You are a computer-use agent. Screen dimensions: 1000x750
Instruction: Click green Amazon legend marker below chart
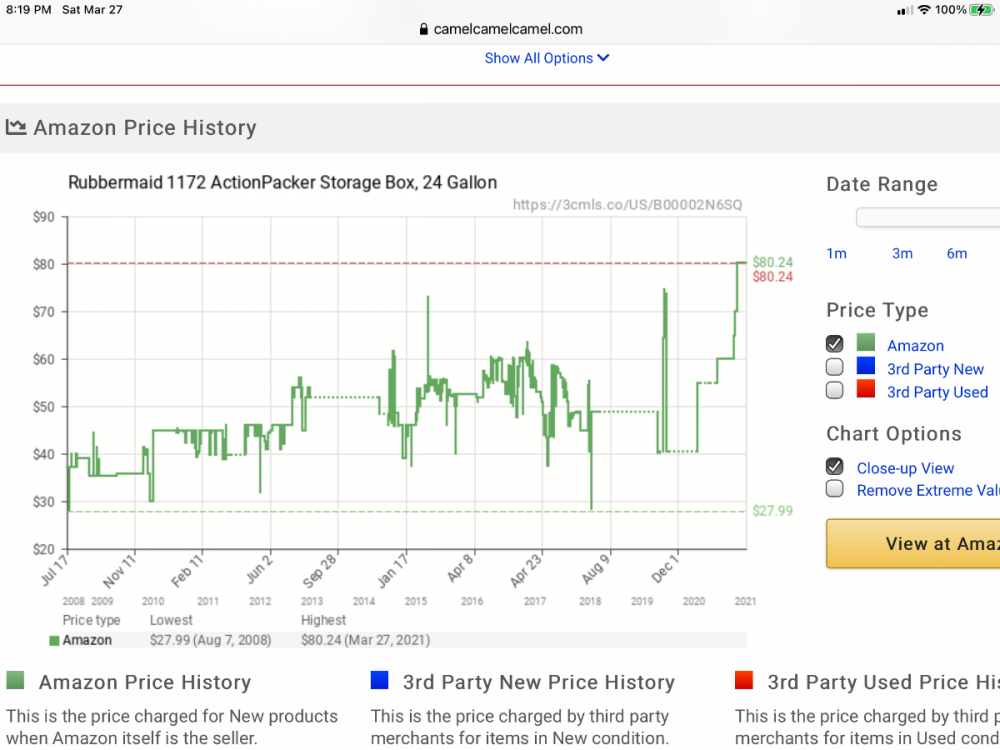(x=54, y=640)
